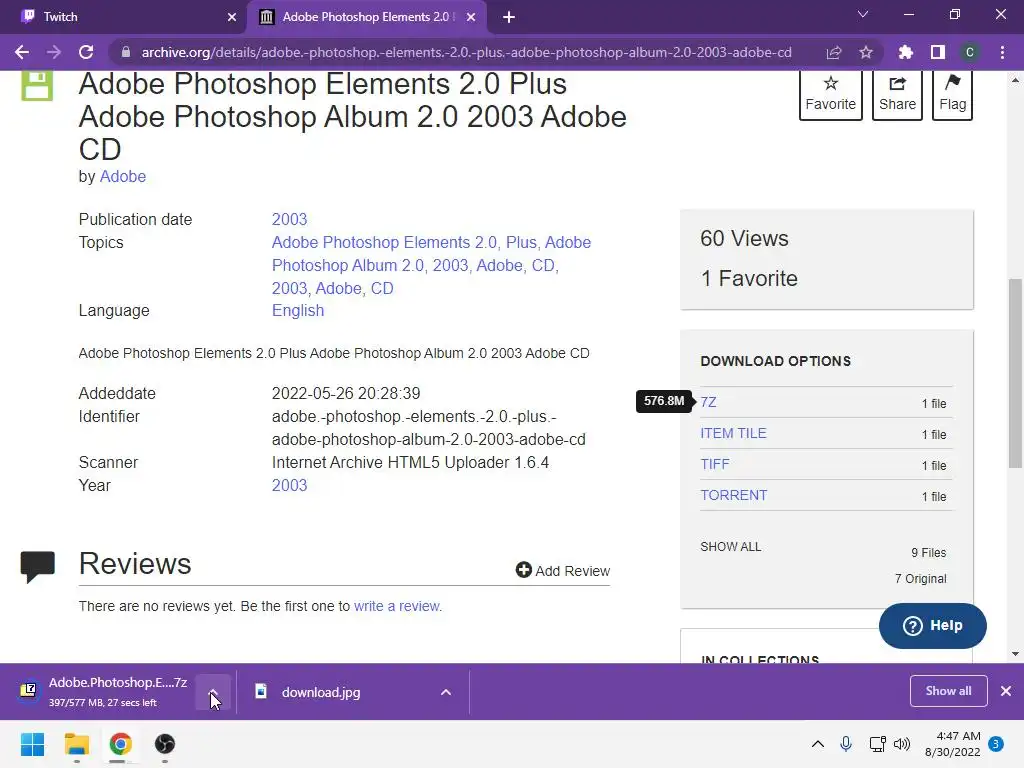
Task: Click the Reviews speech bubble icon
Action: (x=38, y=567)
